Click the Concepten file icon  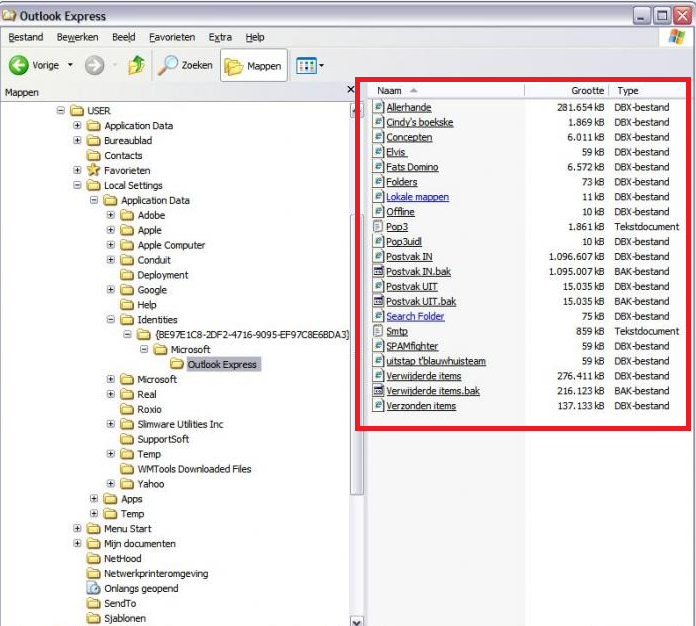tap(378, 137)
